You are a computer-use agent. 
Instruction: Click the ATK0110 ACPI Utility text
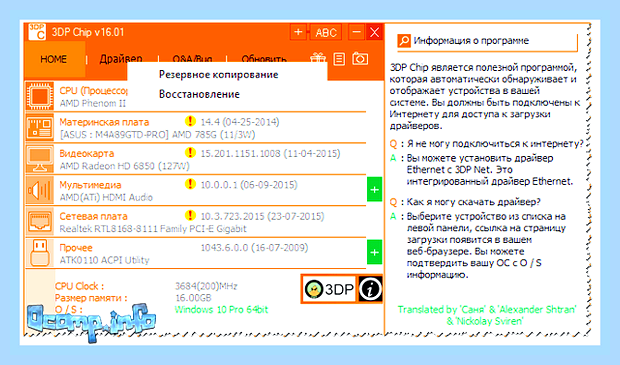click(x=104, y=260)
